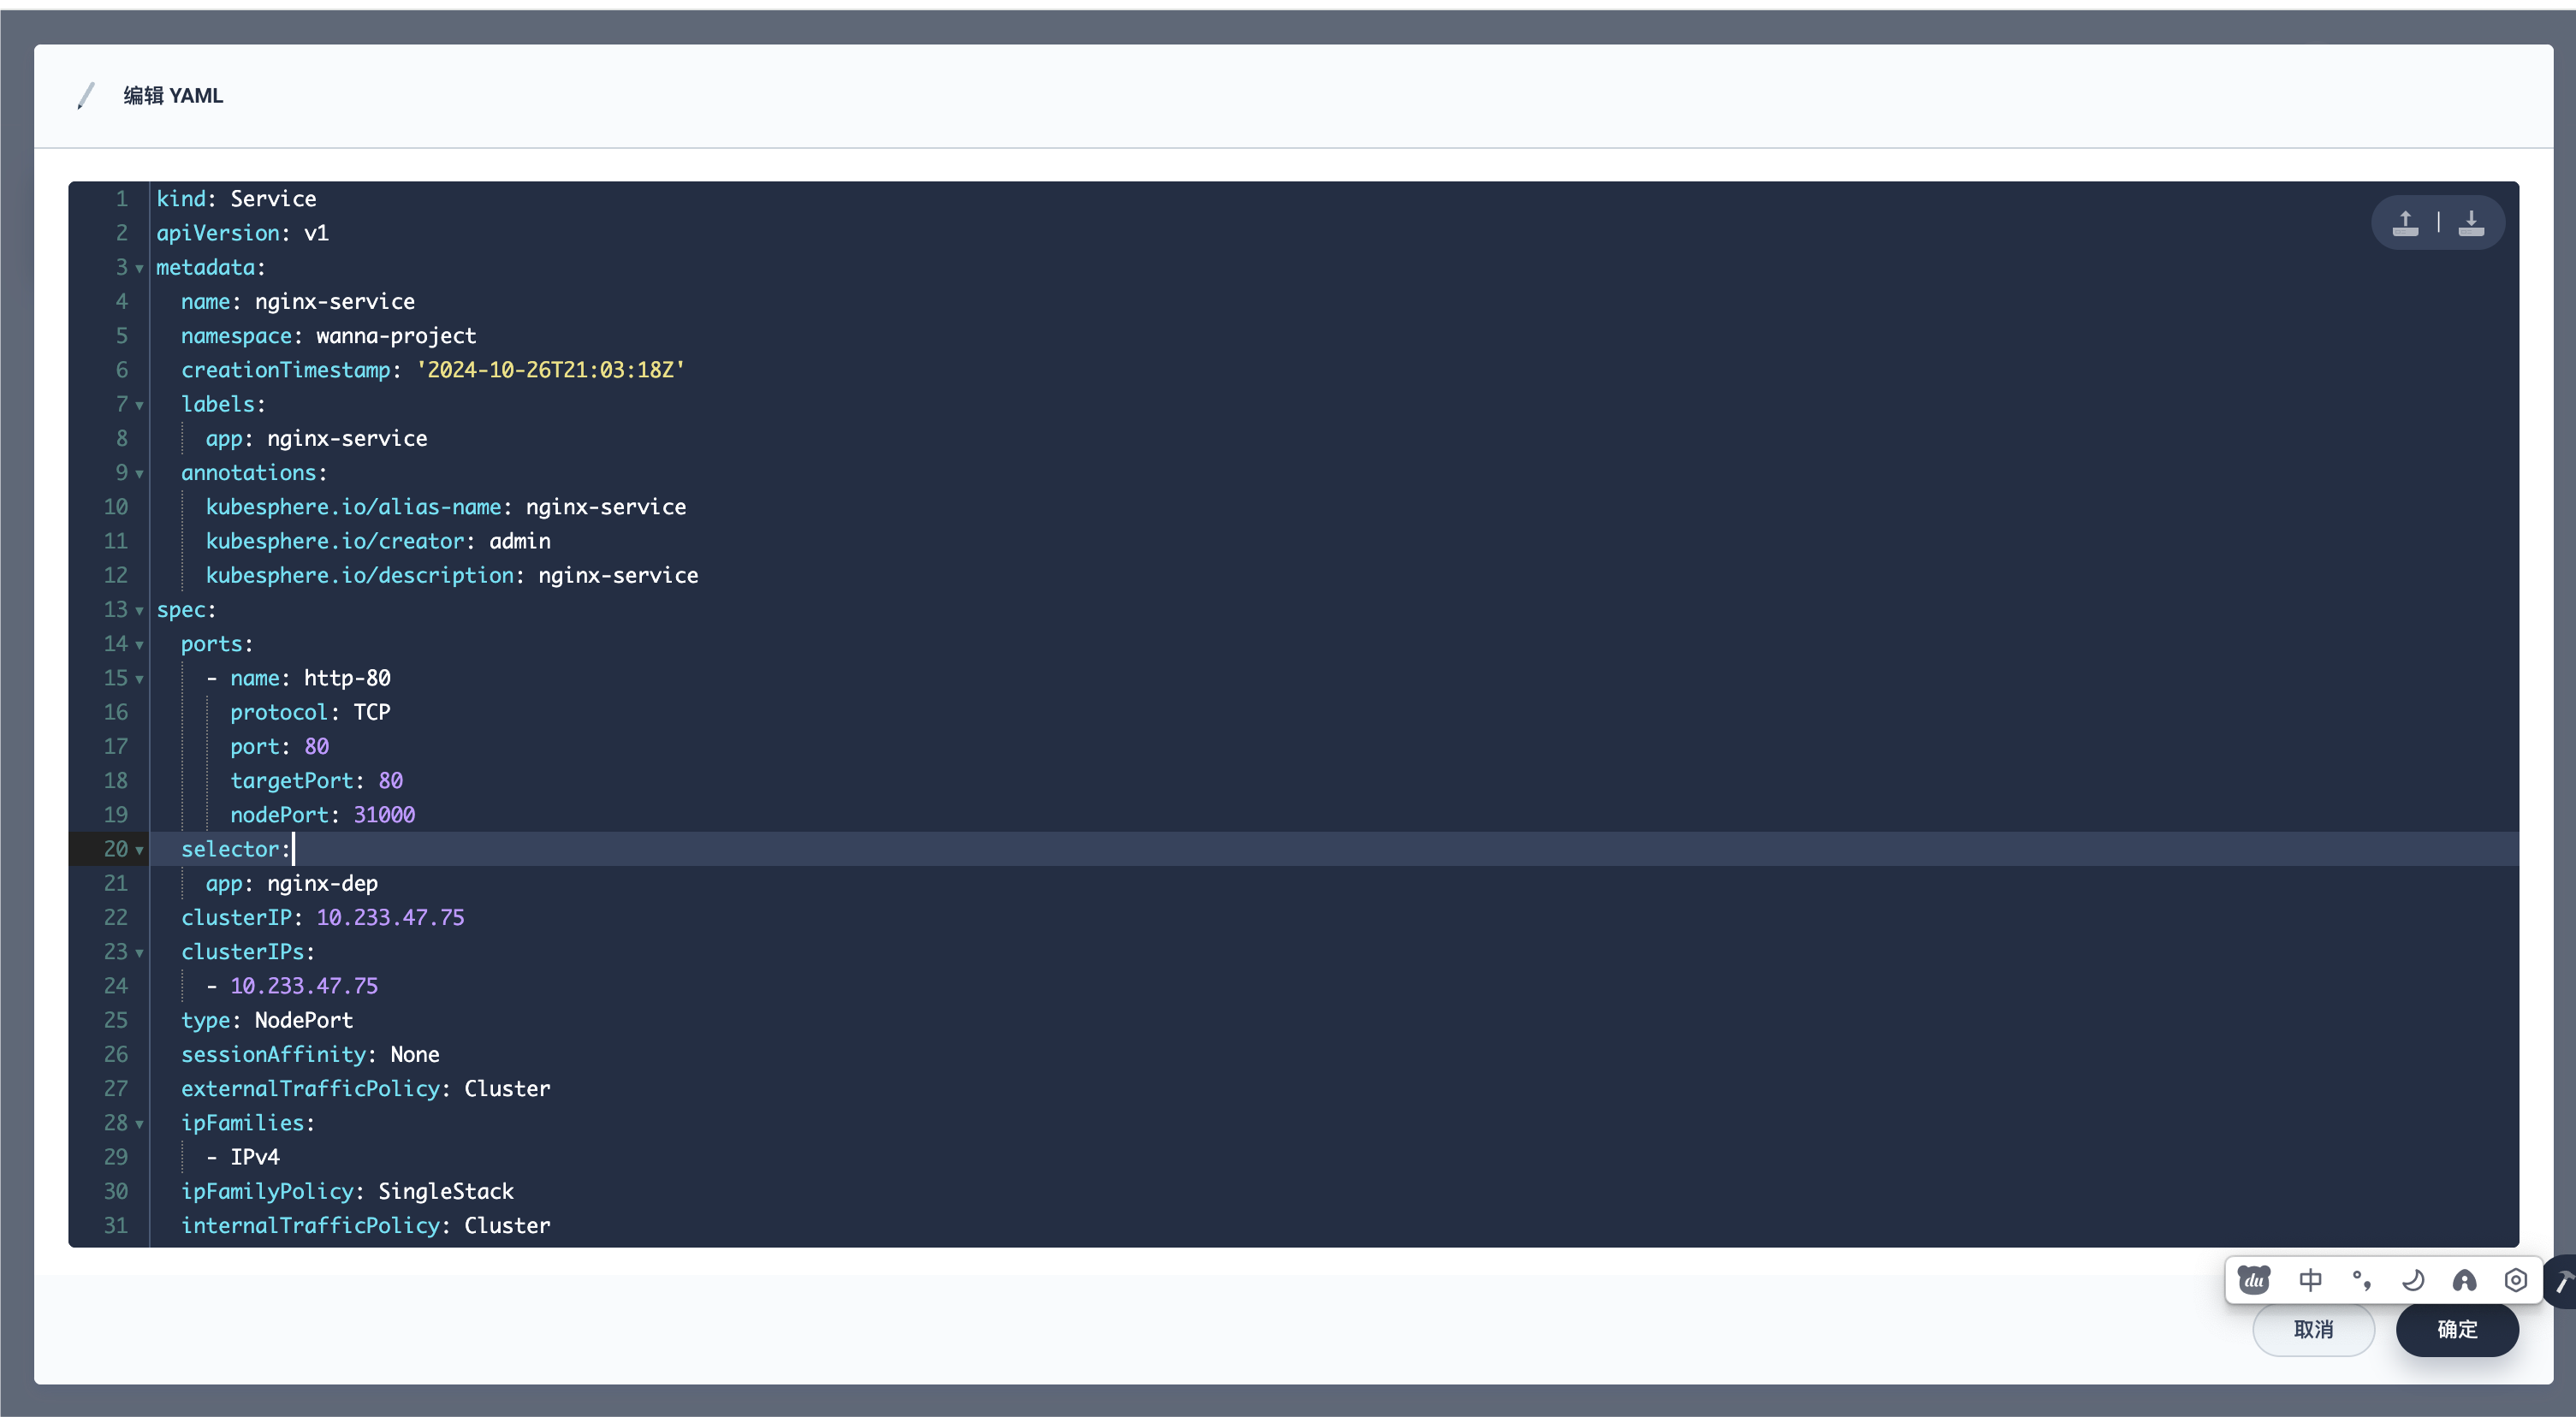2576x1417 pixels.
Task: Click the 'name: nginx-service' value
Action: coord(334,302)
